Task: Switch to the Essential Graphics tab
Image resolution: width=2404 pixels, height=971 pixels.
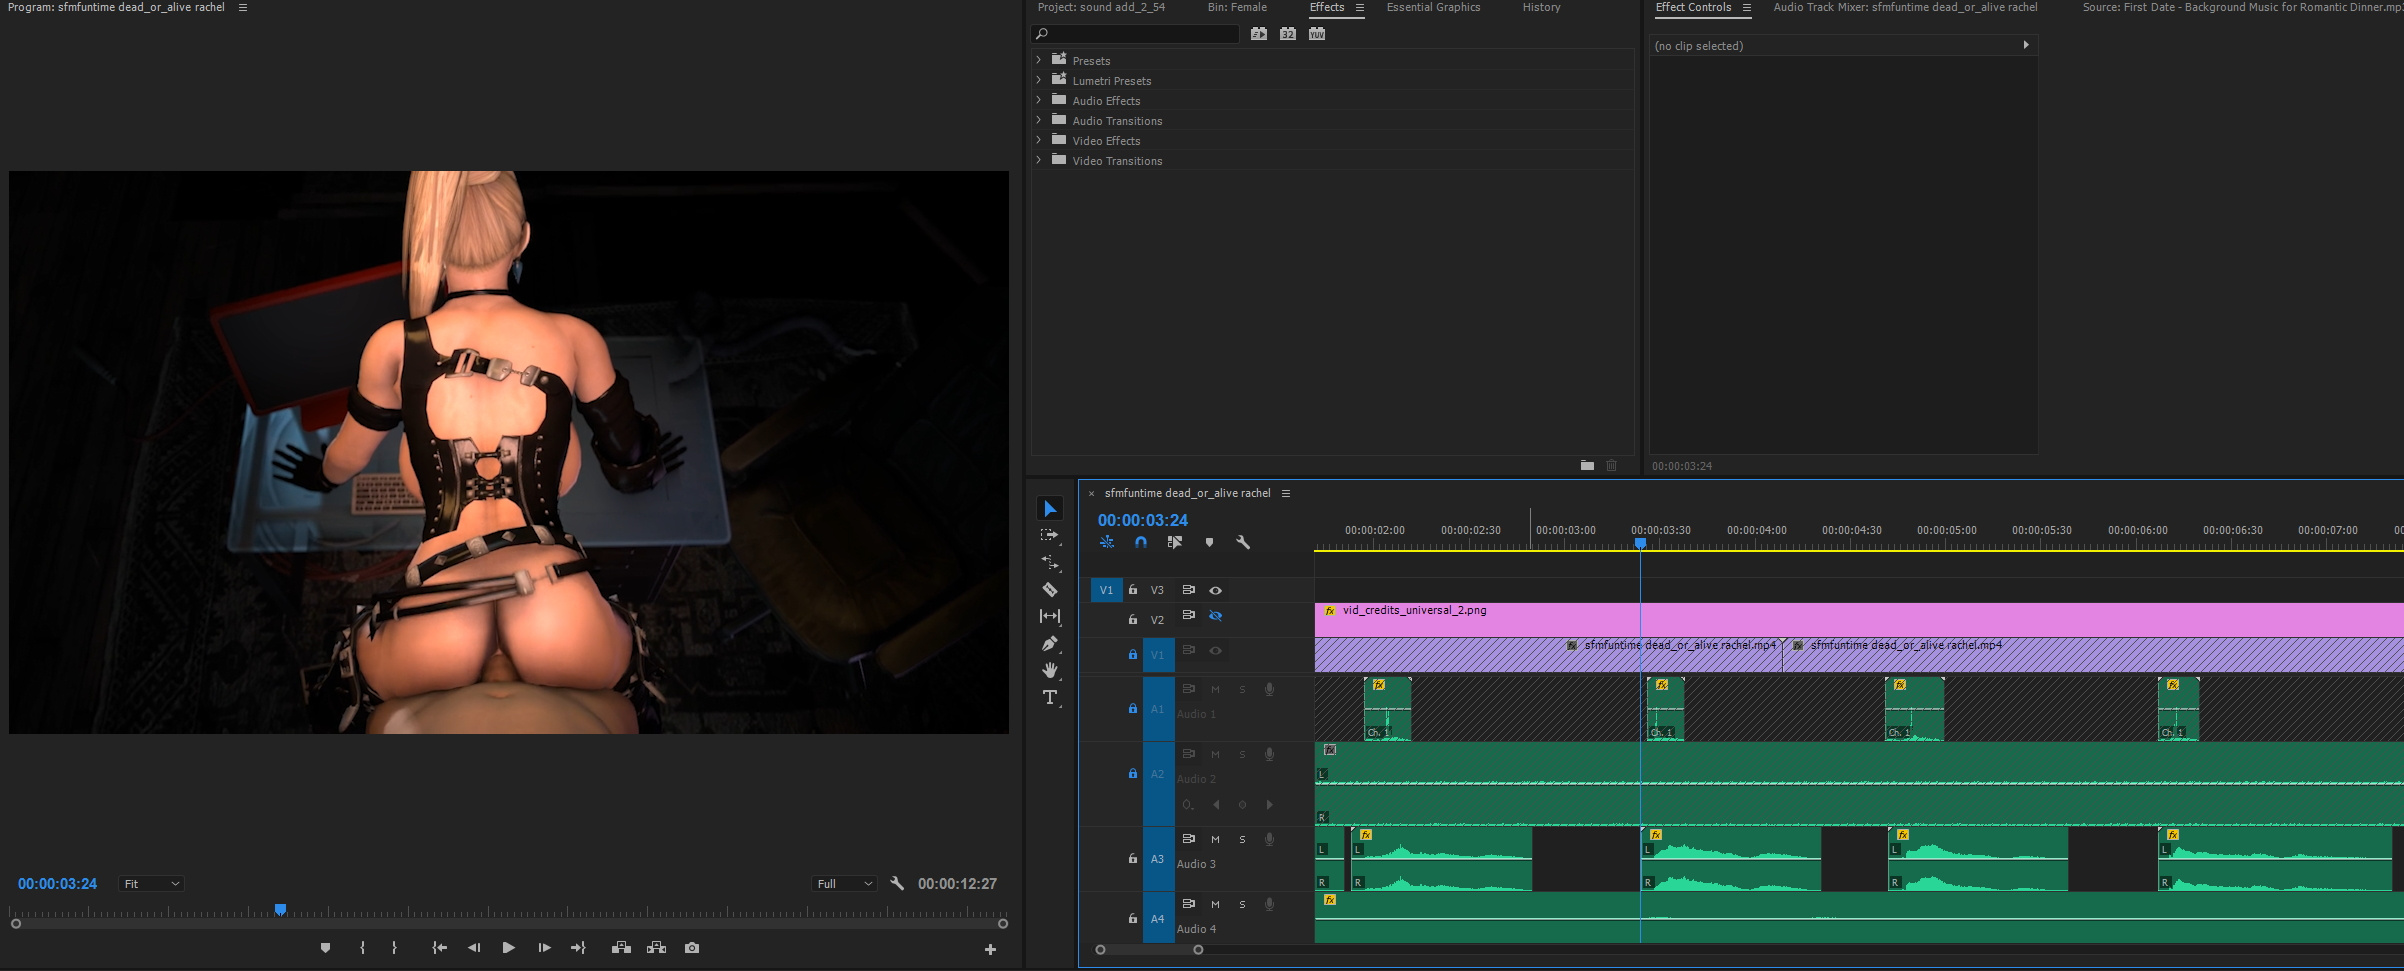Action: 1433,7
